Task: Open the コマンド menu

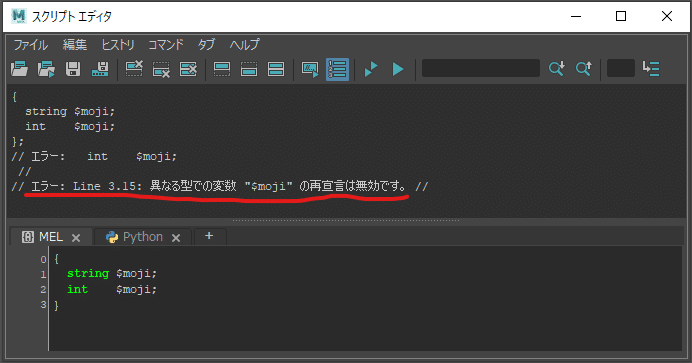Action: tap(165, 45)
